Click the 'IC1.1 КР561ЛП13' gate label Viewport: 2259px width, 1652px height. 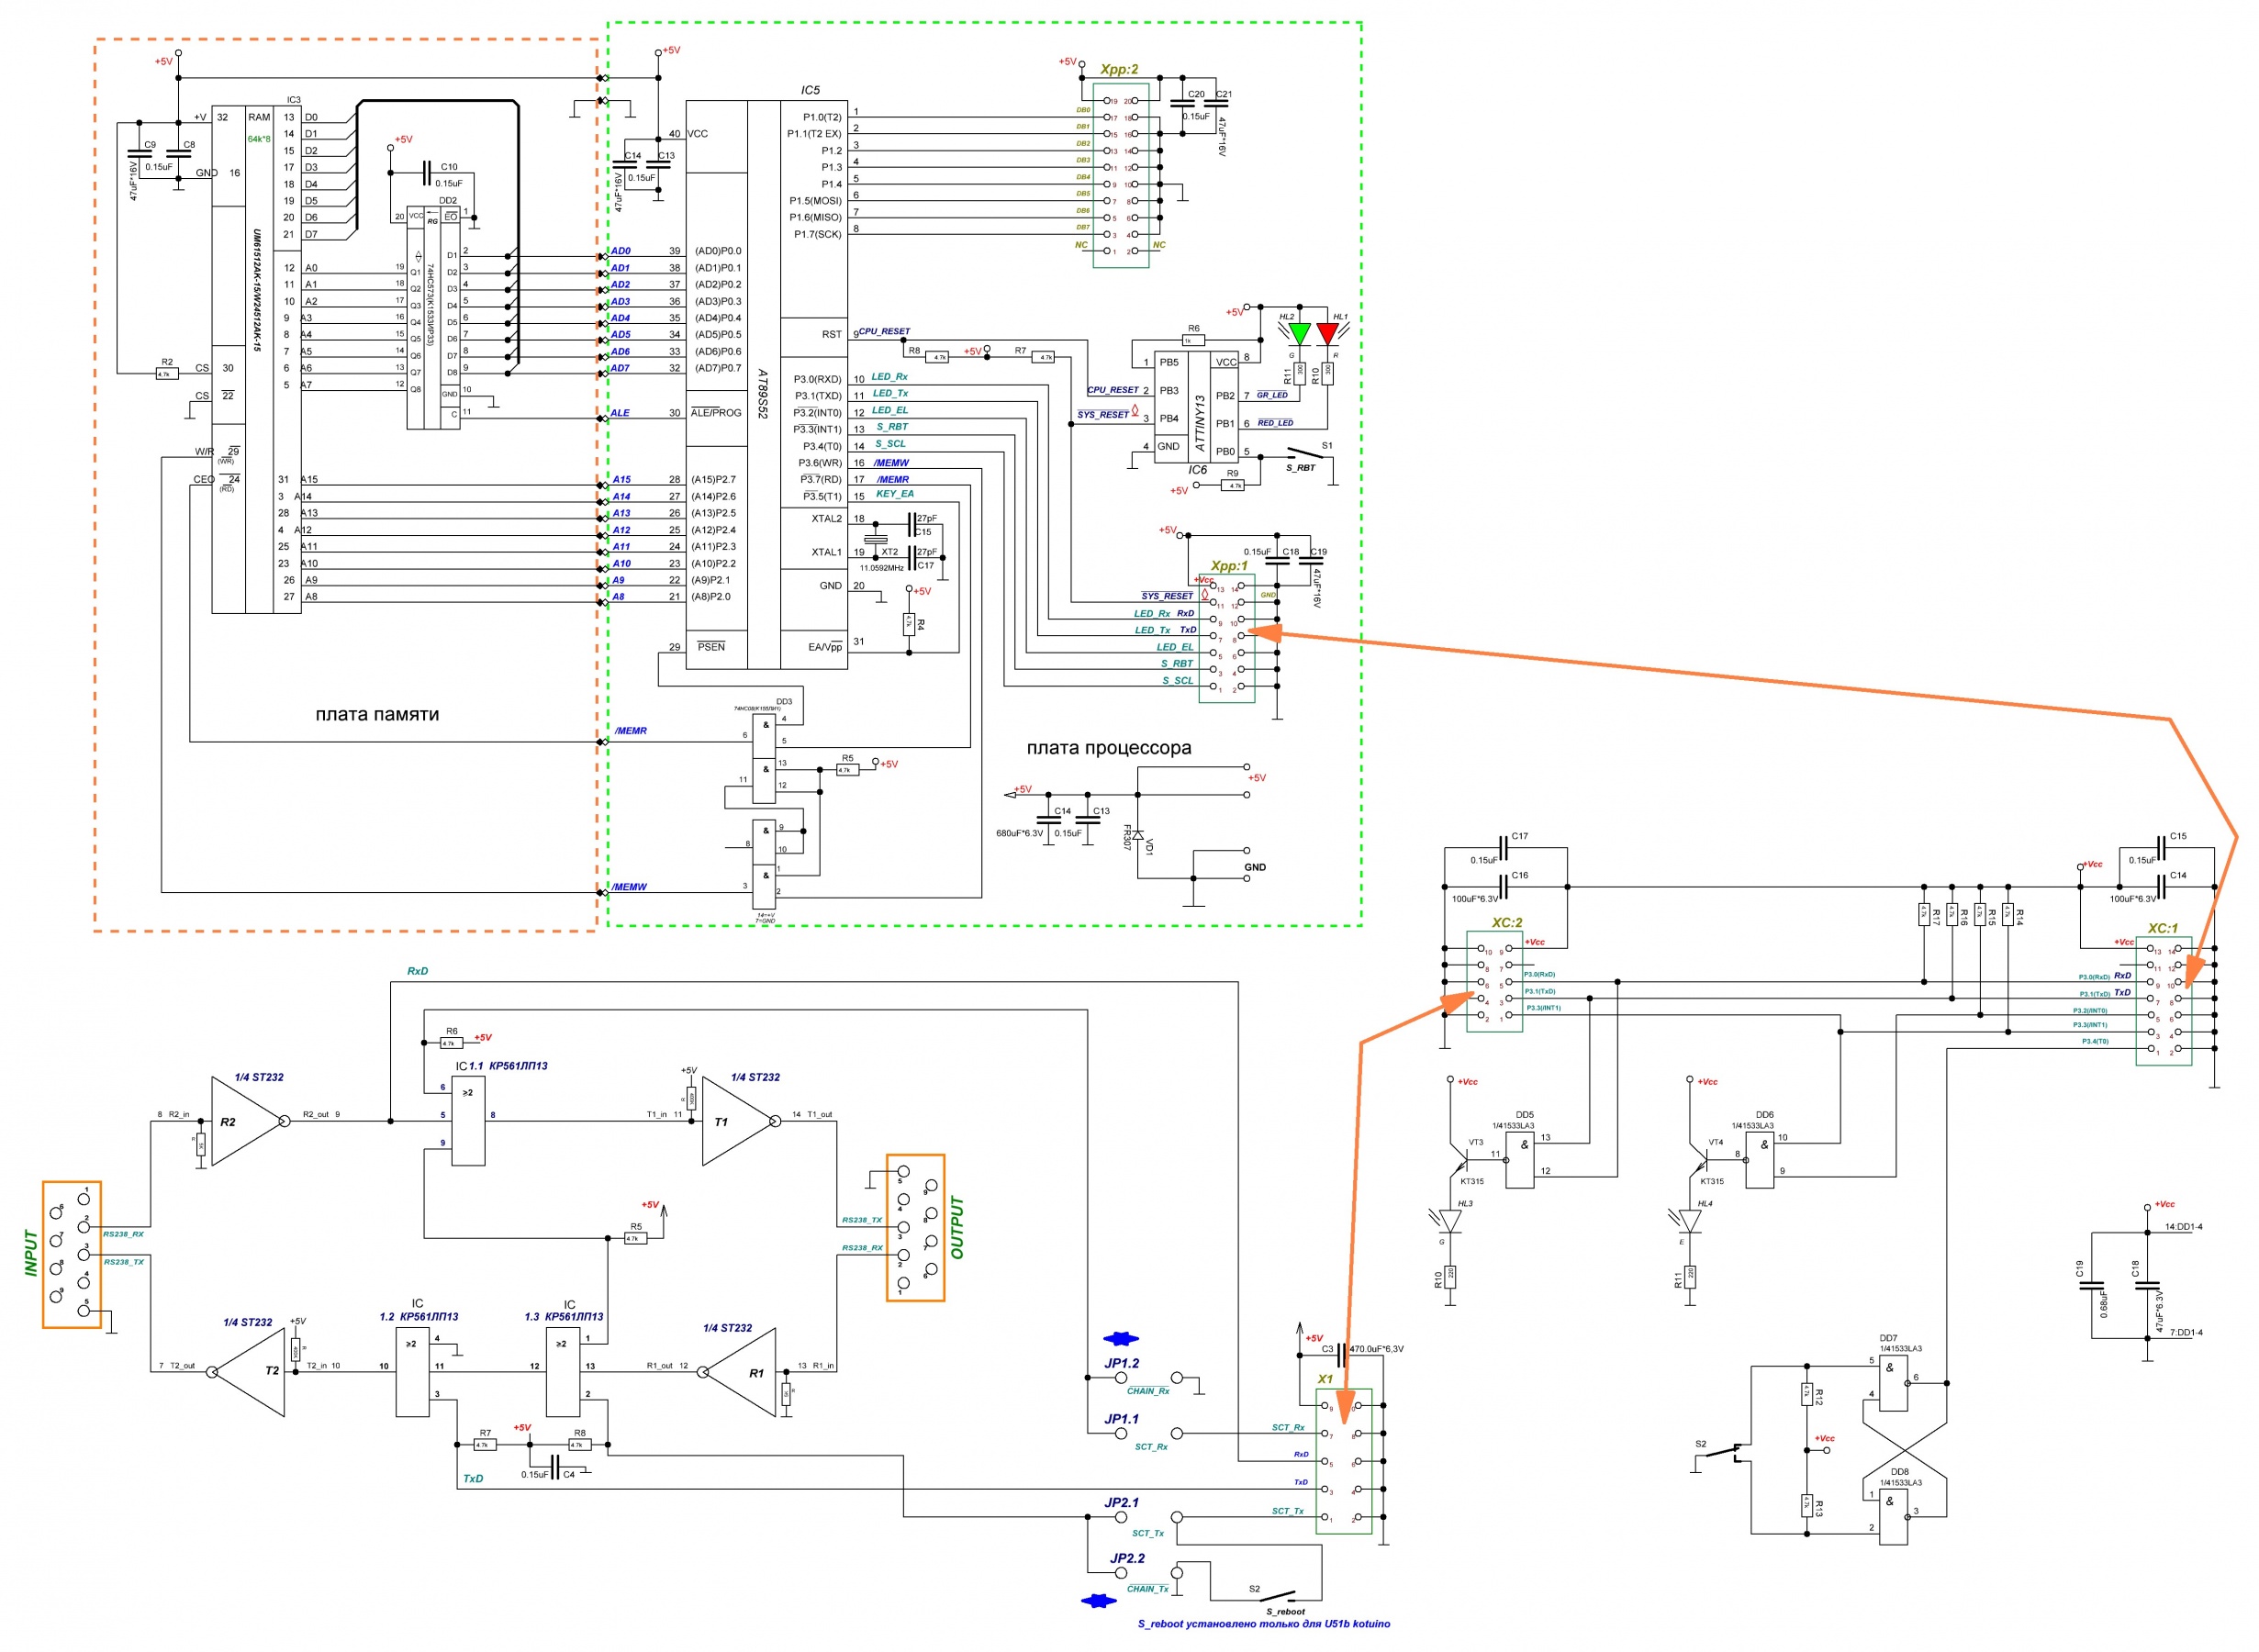pyautogui.click(x=501, y=1066)
